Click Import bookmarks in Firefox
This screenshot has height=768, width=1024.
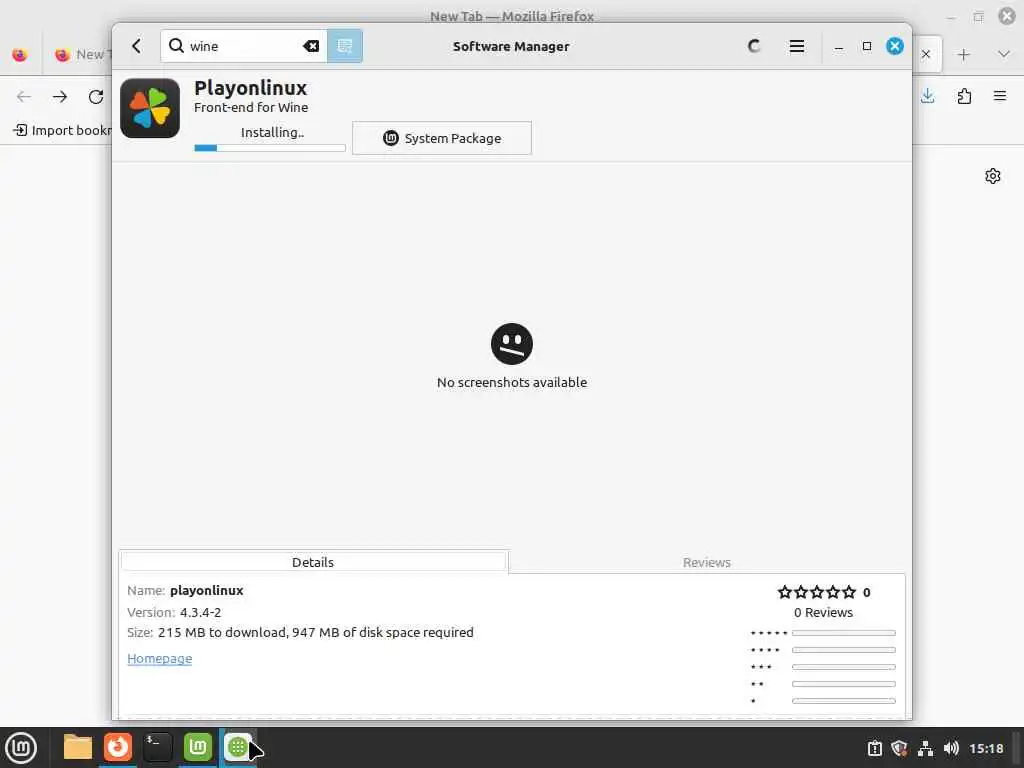63,130
